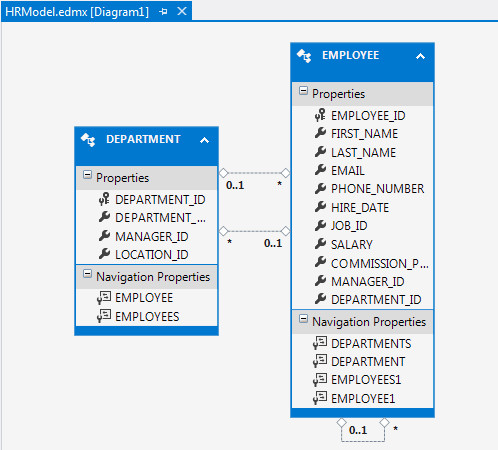Screen dimensions: 498x450
Task: Select the DEPARTMENTS navigation property
Action: click(371, 344)
